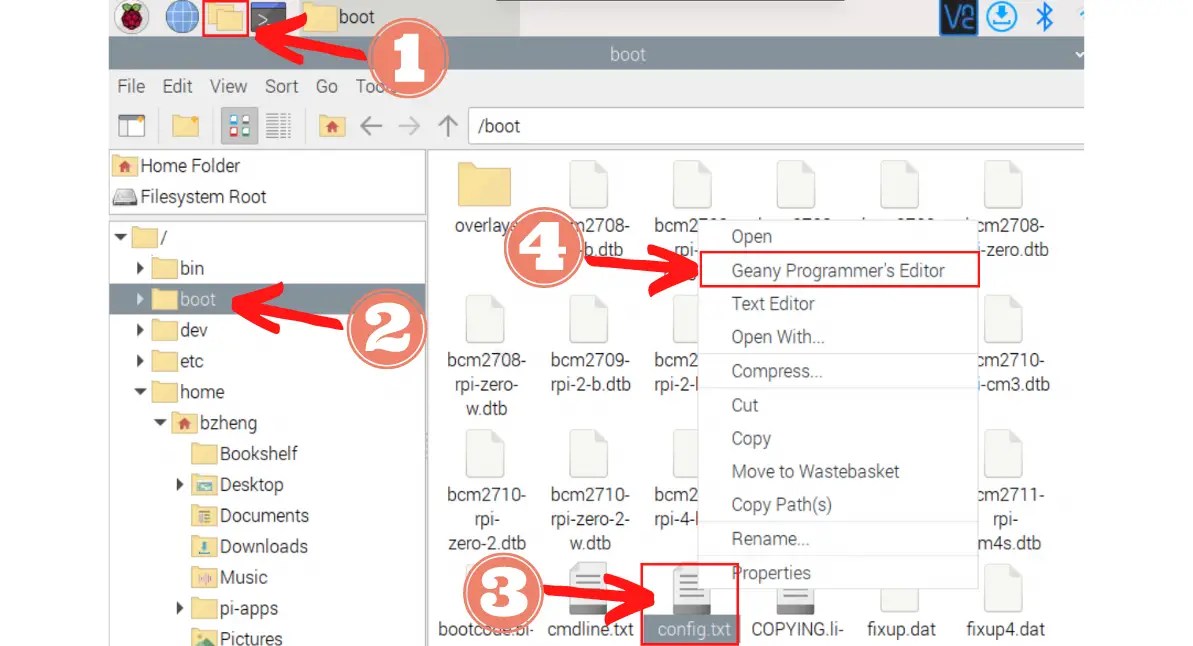The width and height of the screenshot is (1193, 646).
Task: Select the bzheng folder in tree
Action: [215, 422]
